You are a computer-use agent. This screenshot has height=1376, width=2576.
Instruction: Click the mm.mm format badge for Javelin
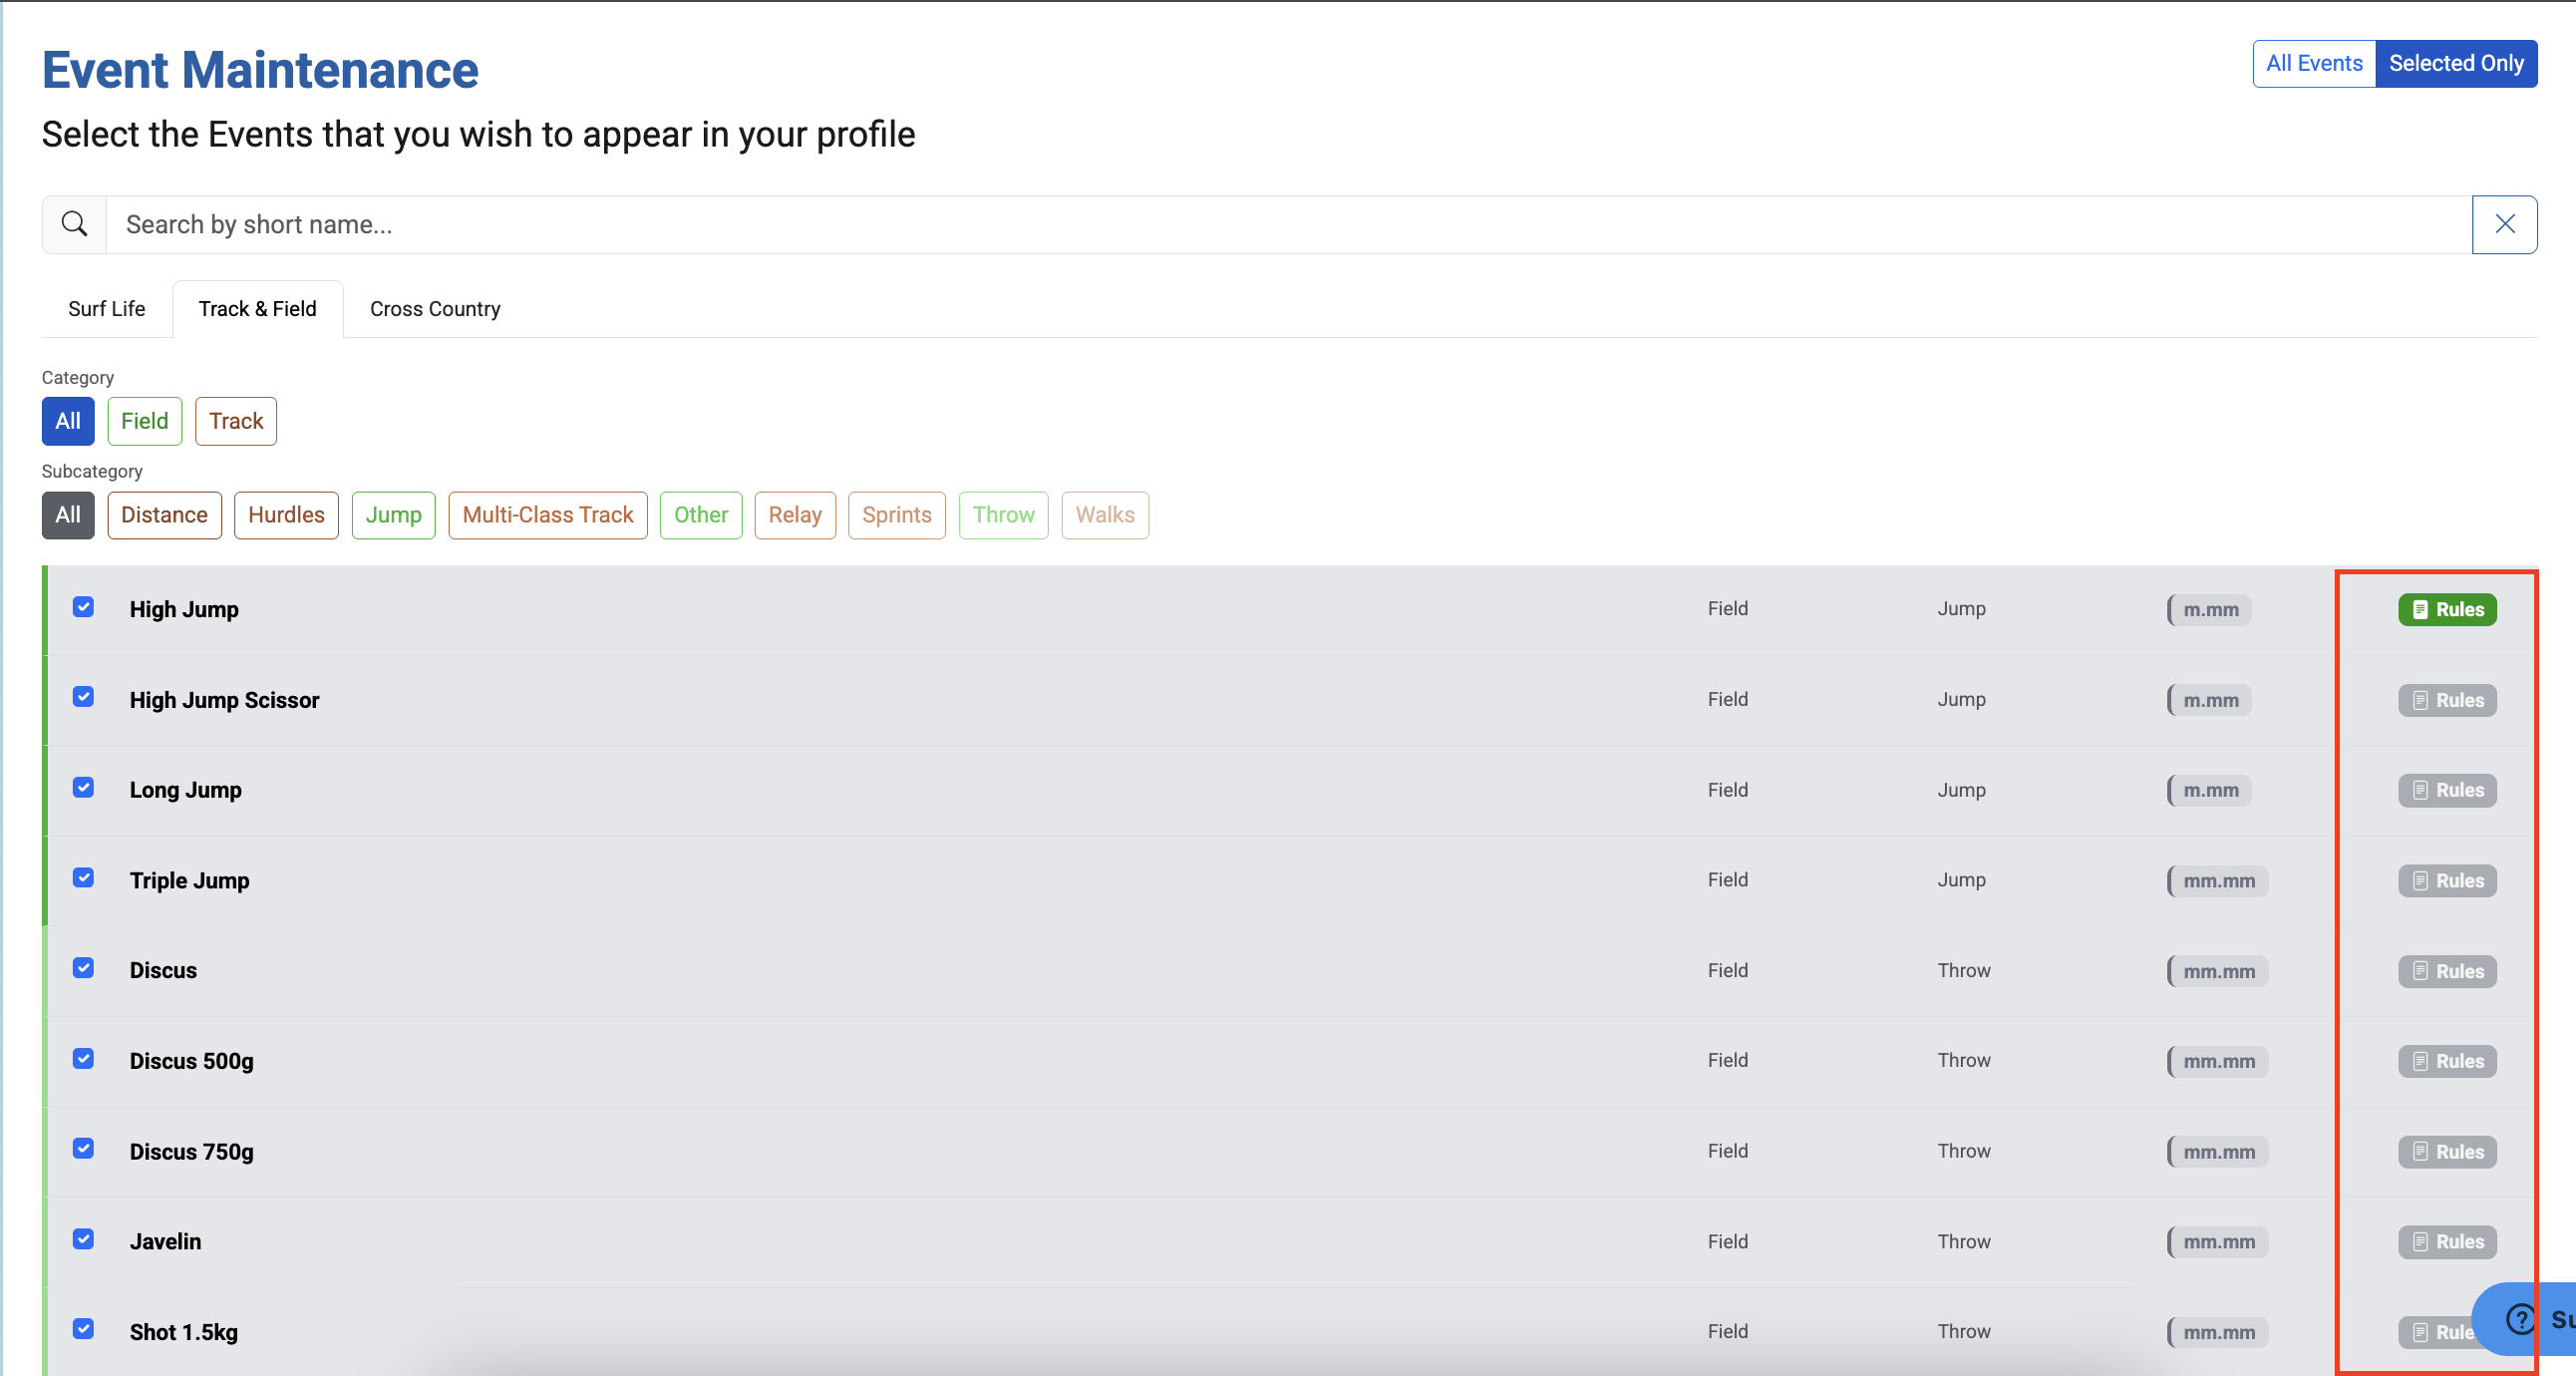(2218, 1242)
